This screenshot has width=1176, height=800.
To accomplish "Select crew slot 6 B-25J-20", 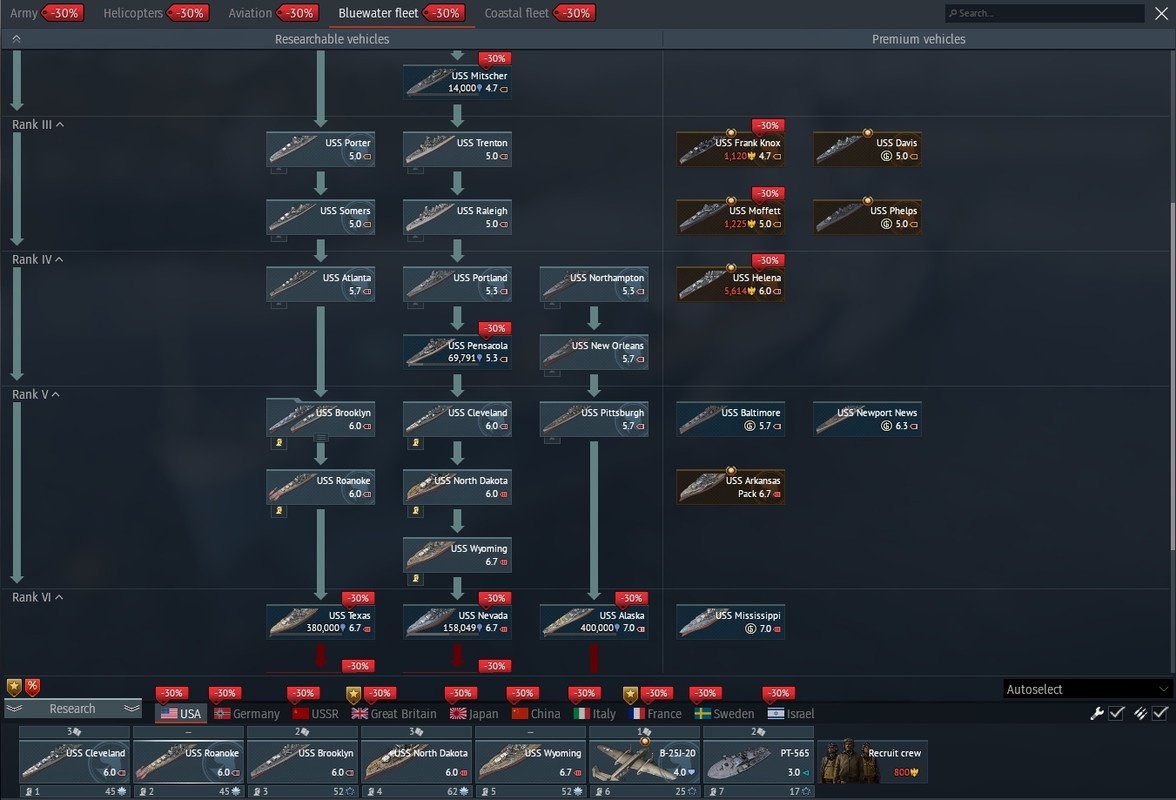I will pyautogui.click(x=644, y=761).
